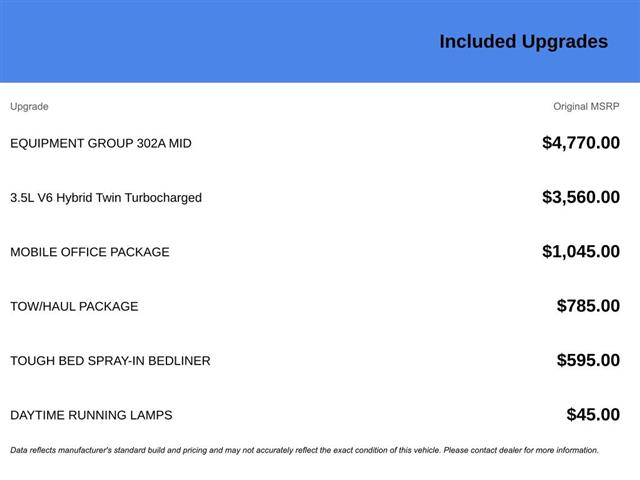Click the Original MSRP column header
Image resolution: width=640 pixels, height=480 pixels.
point(586,106)
